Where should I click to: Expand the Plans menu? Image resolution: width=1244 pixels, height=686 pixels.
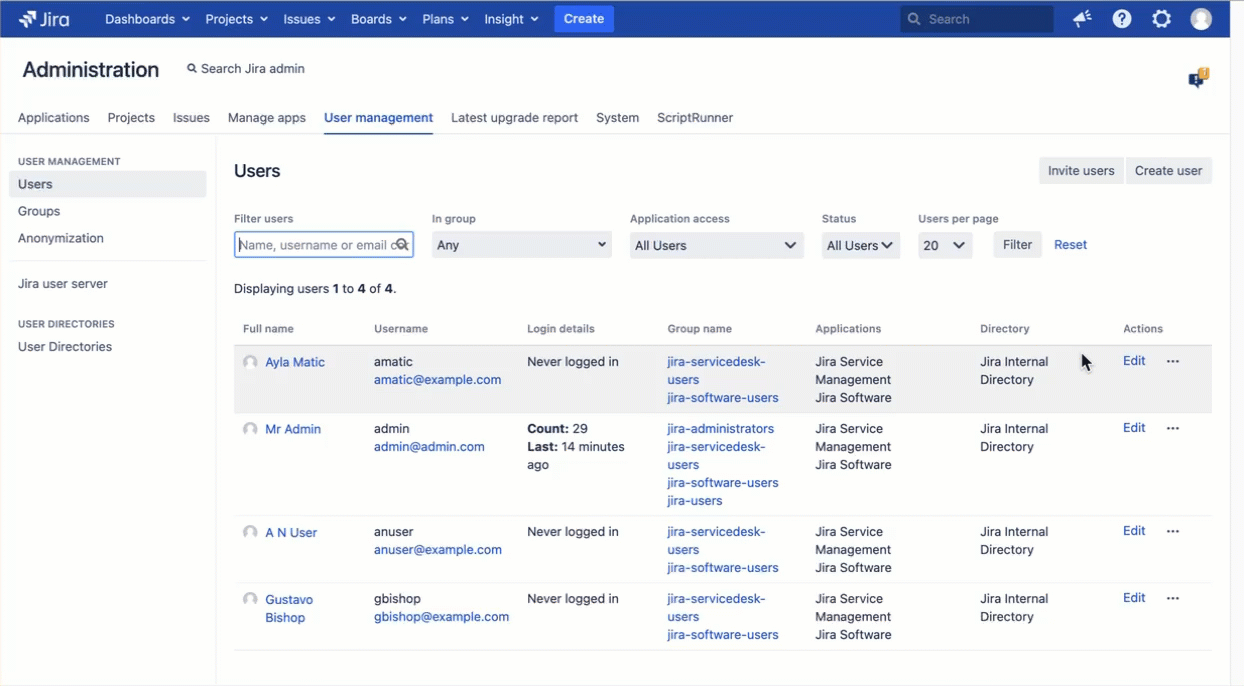(445, 19)
